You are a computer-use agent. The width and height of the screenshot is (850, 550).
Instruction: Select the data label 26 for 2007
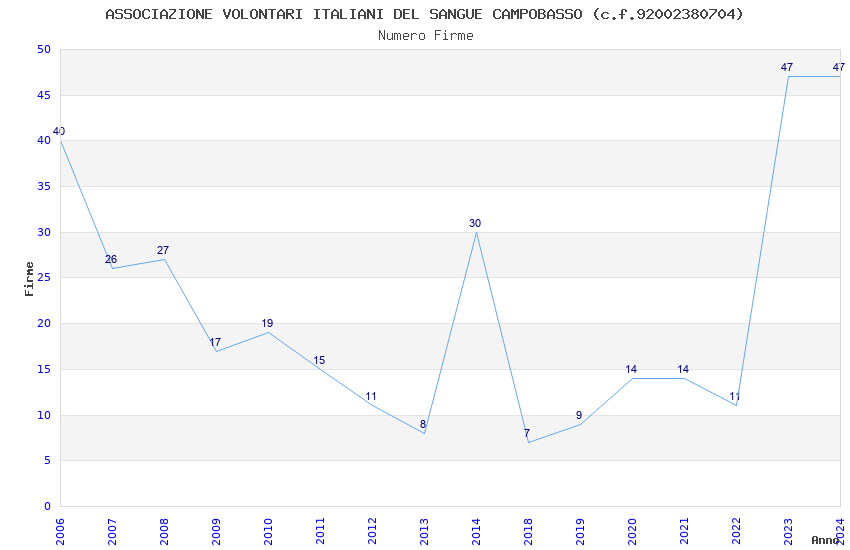pos(111,259)
